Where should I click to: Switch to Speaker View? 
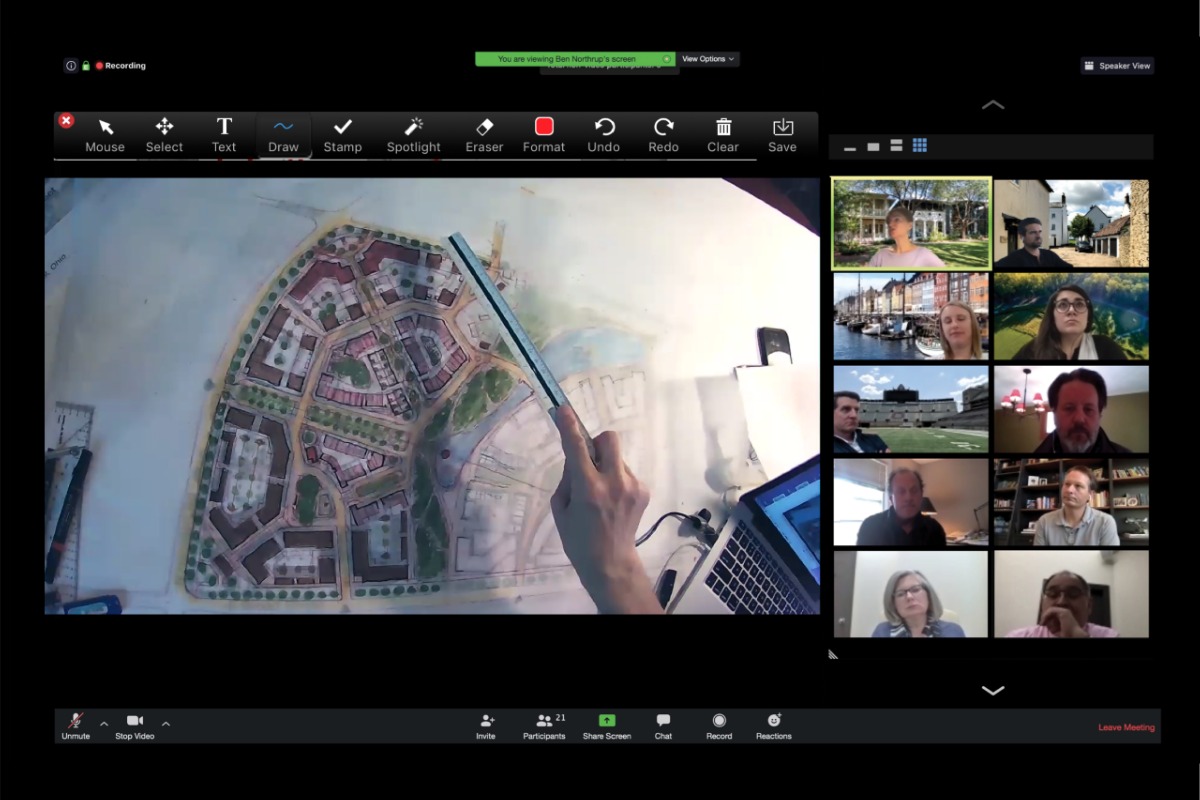coord(1117,66)
